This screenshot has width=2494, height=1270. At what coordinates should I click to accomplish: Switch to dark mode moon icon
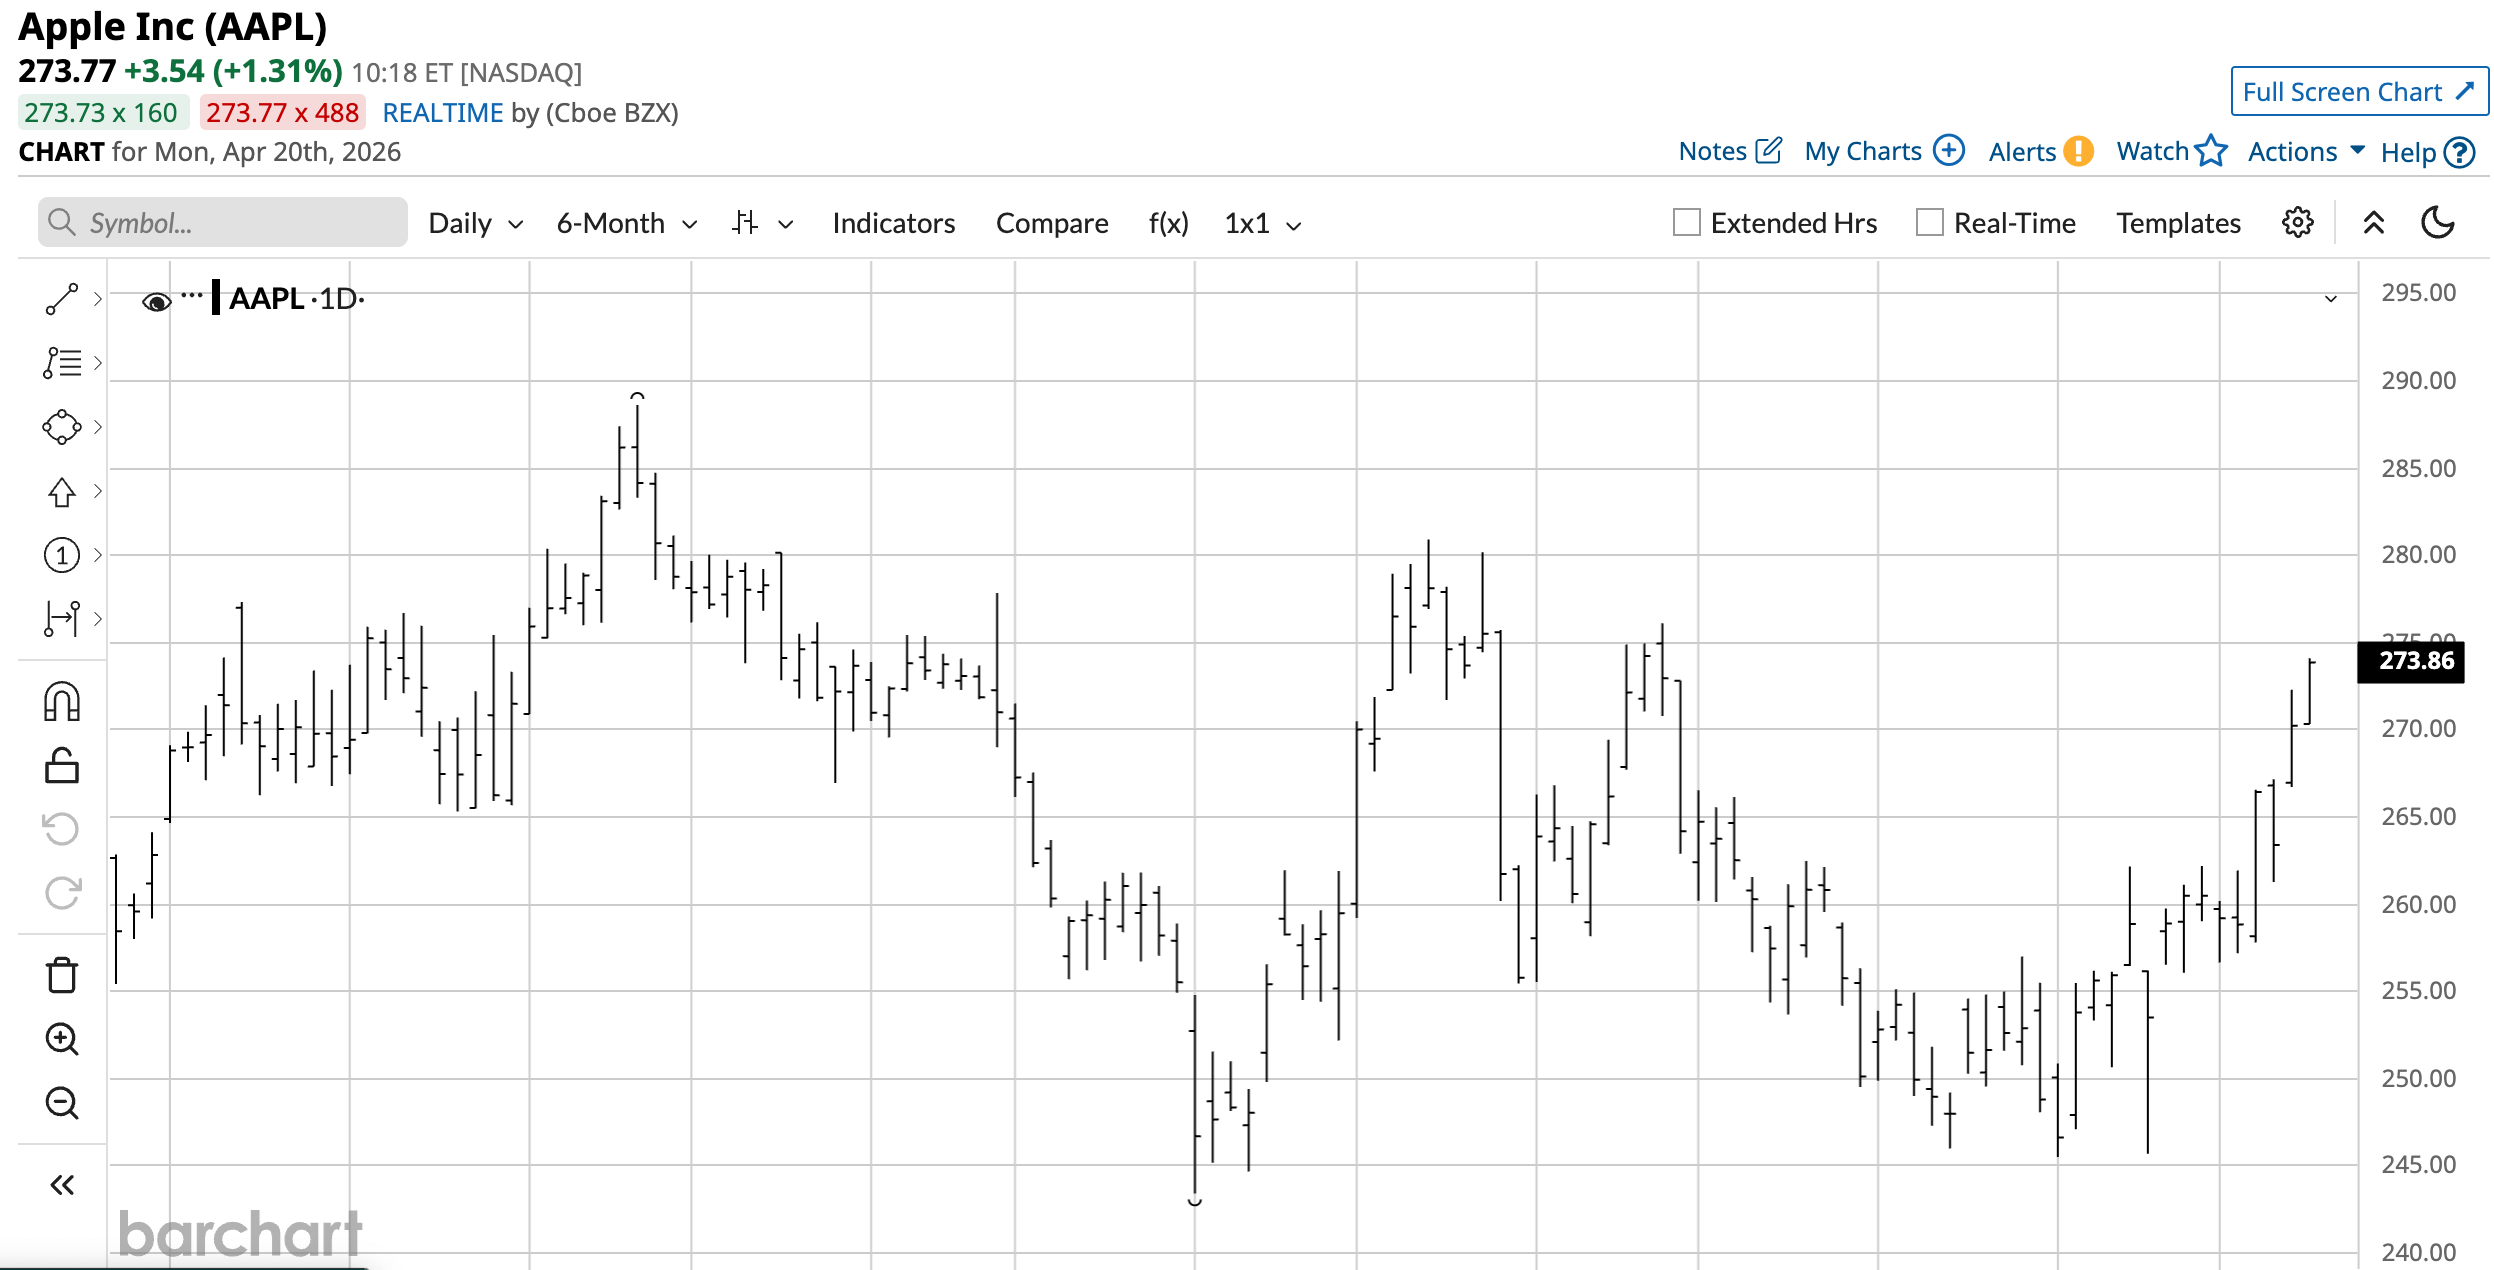pos(2437,223)
